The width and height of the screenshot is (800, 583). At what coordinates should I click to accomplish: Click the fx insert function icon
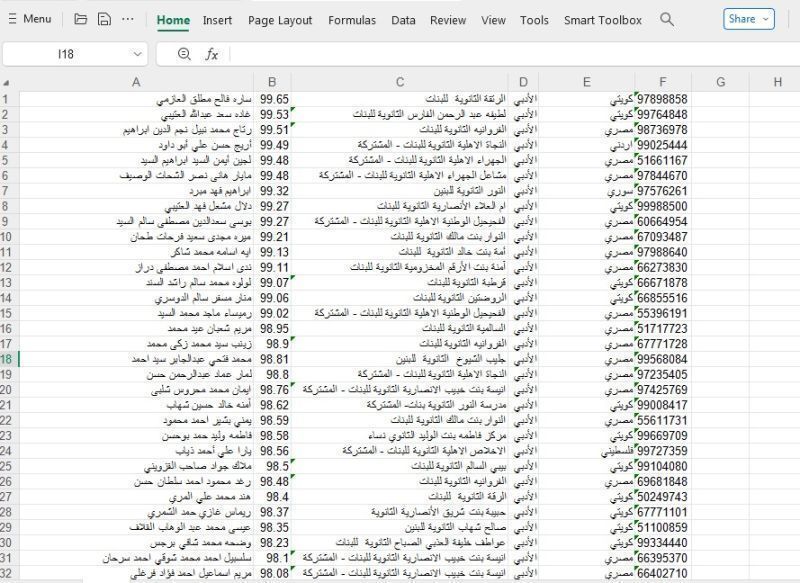pyautogui.click(x=211, y=54)
